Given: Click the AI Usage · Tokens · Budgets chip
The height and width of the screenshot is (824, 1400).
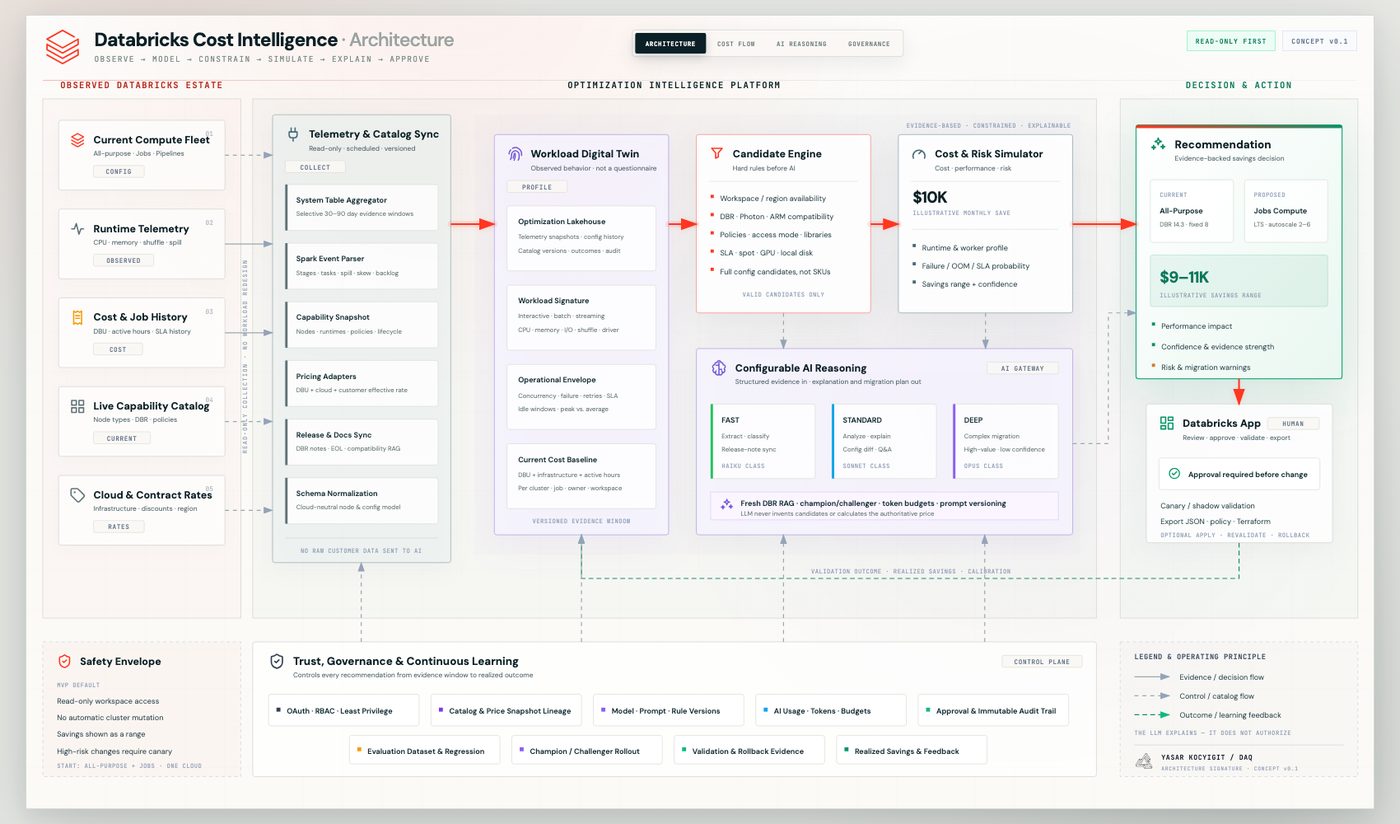Looking at the screenshot, I should (x=831, y=710).
